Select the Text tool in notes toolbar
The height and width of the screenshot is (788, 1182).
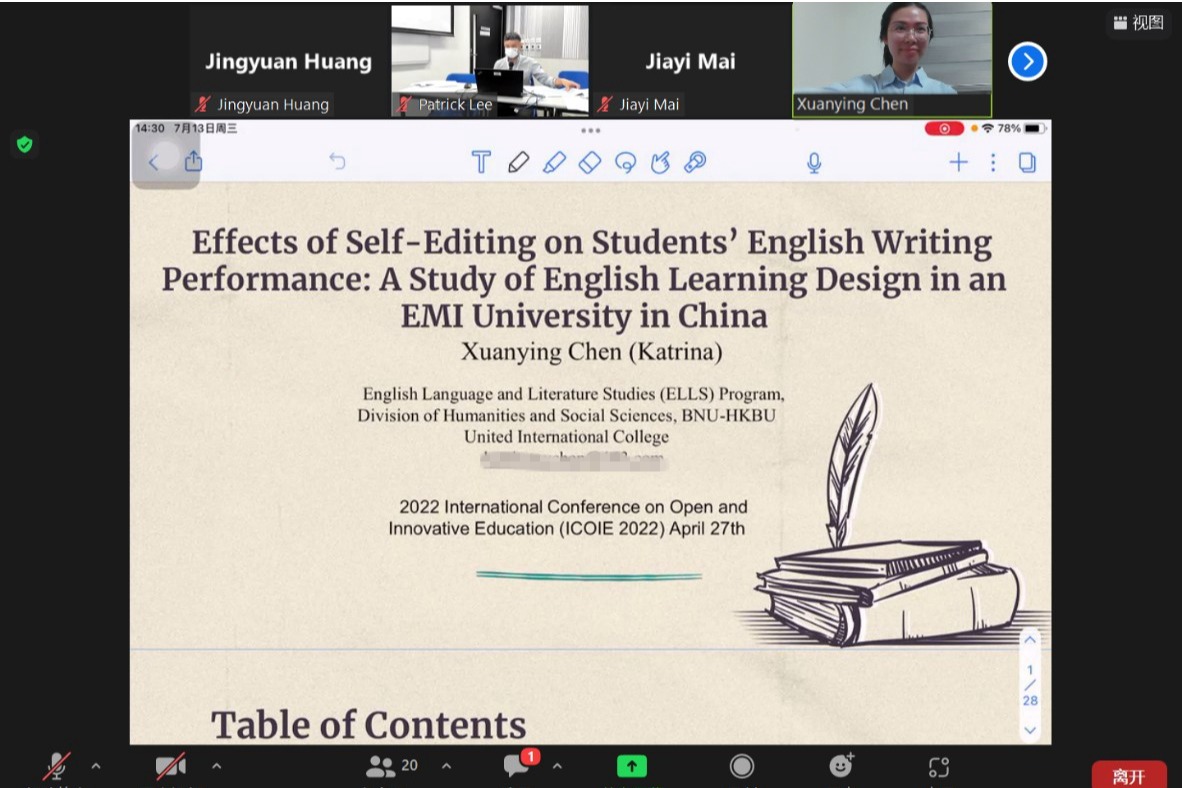[481, 162]
